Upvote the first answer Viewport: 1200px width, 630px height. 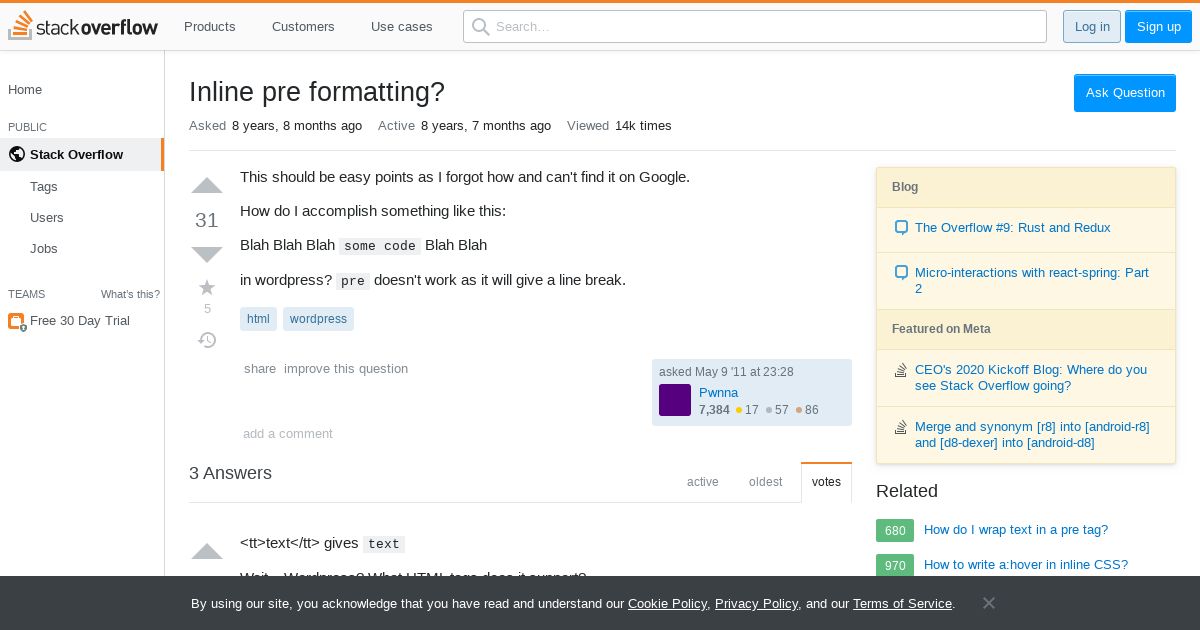207,551
